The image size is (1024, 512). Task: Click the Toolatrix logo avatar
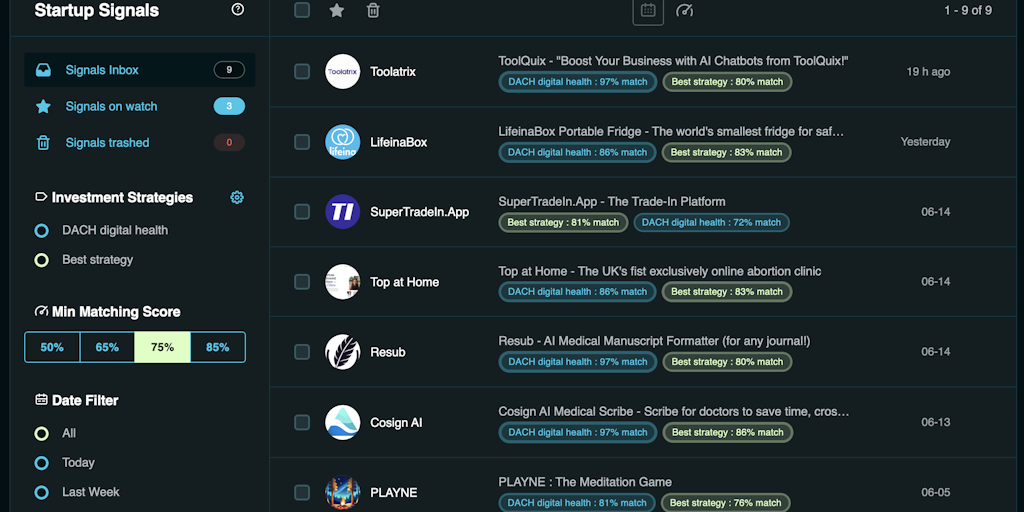[343, 71]
